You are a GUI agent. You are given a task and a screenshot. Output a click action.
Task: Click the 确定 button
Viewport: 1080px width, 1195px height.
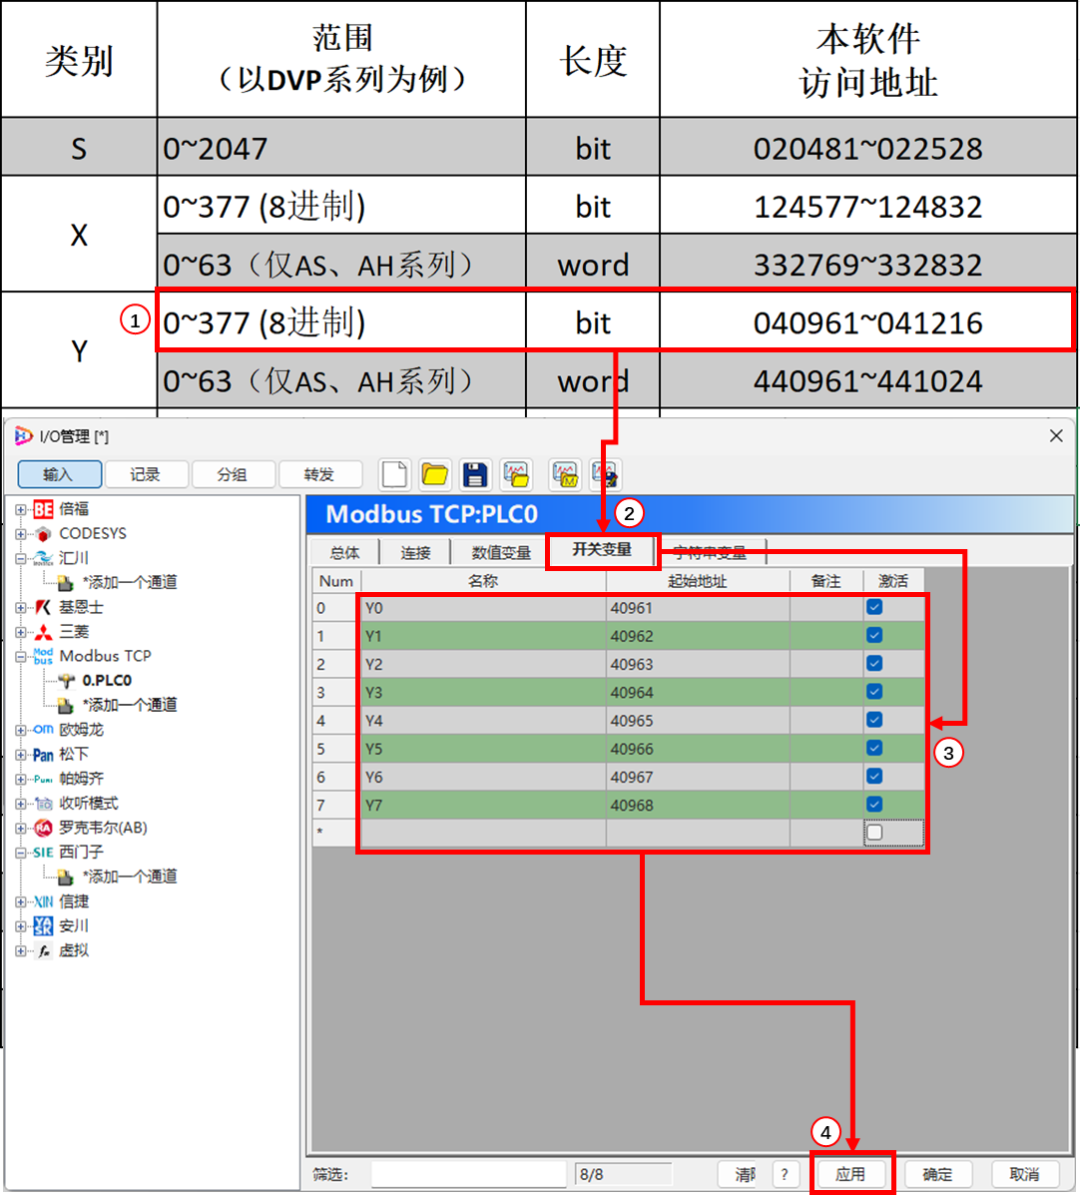click(x=937, y=1174)
